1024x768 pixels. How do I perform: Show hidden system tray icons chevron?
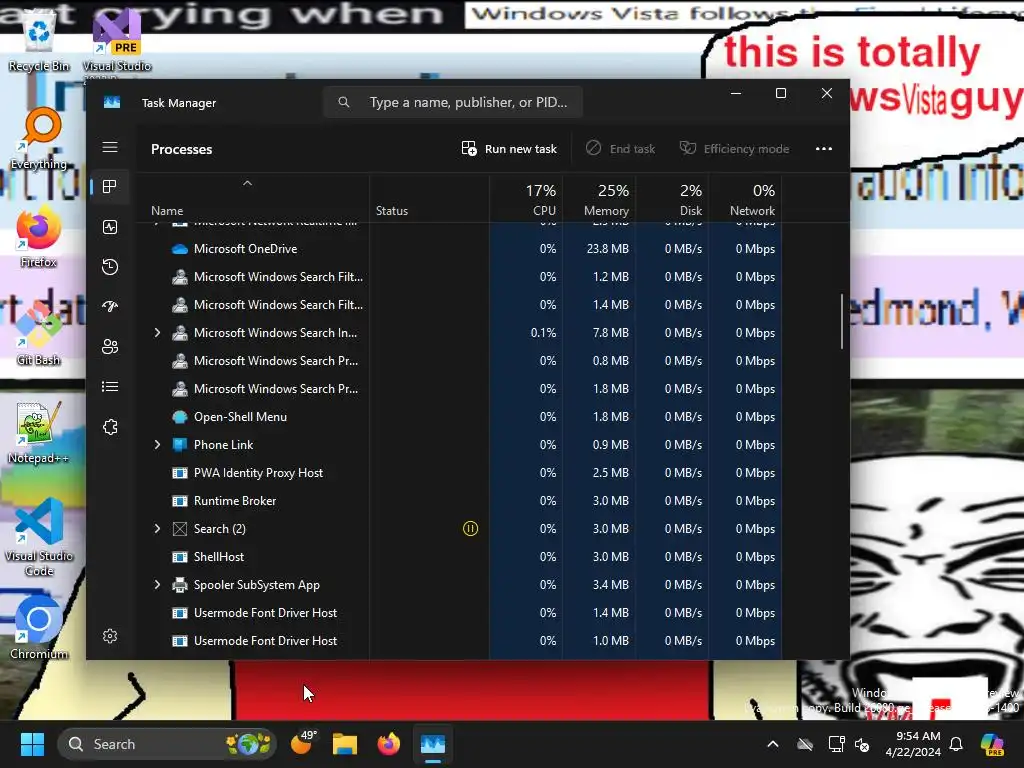click(773, 744)
